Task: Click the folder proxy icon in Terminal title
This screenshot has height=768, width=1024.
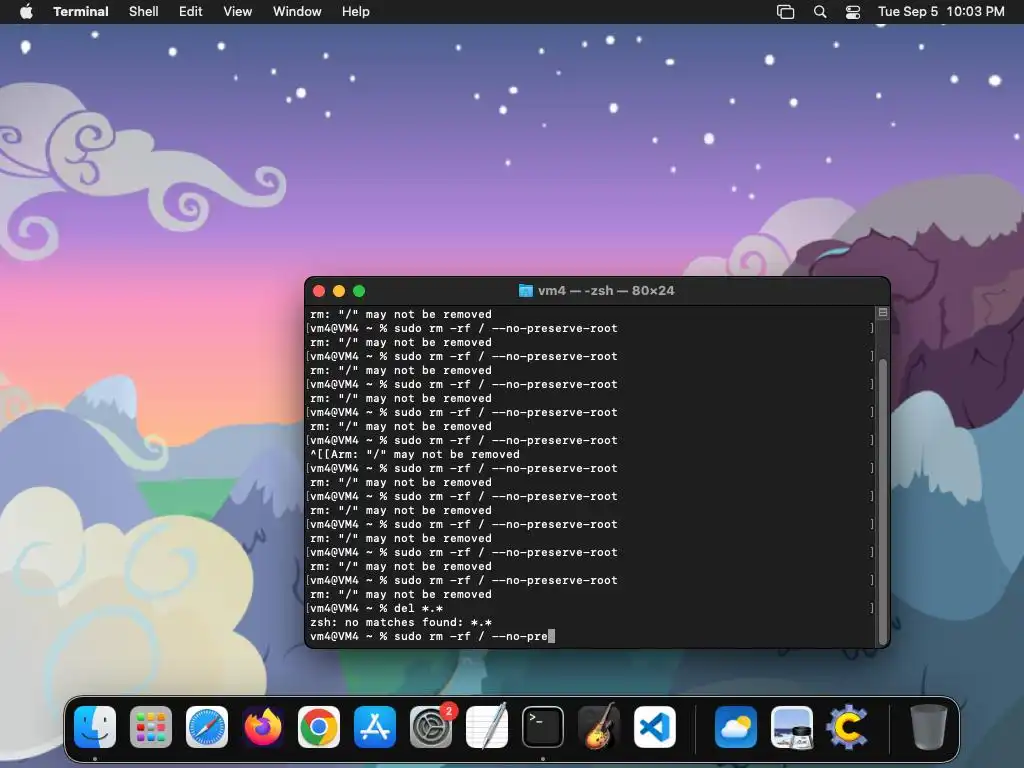Action: click(525, 291)
